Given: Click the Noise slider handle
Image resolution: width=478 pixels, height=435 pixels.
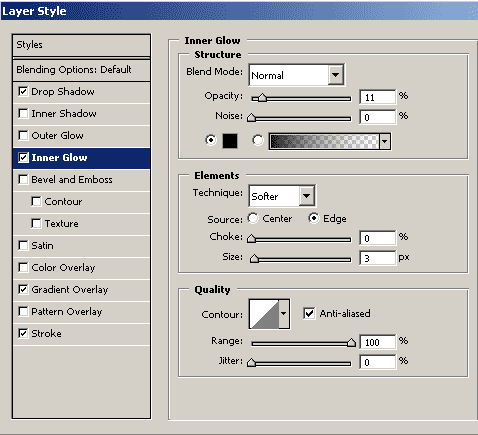Looking at the screenshot, I should coord(251,118).
